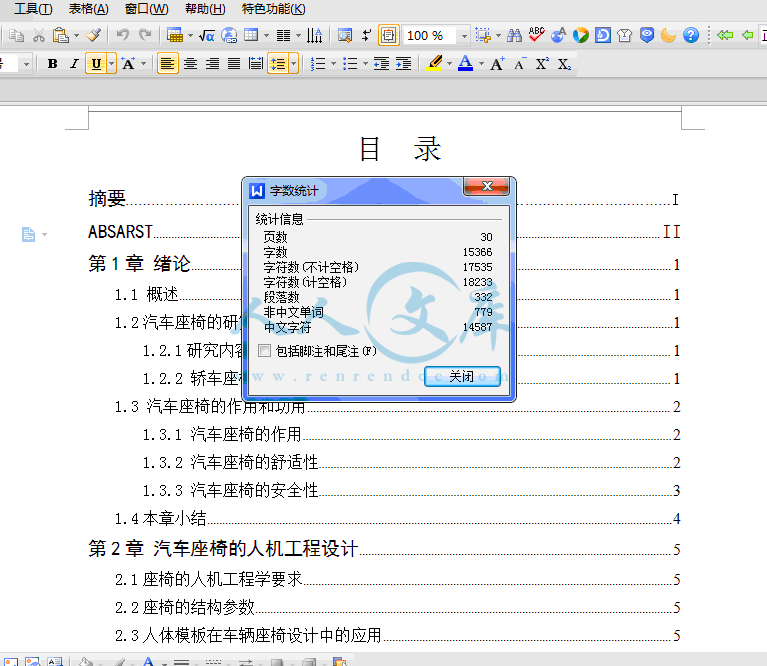
Task: Check 包括脚注和尾注 checkbox
Action: click(x=265, y=351)
